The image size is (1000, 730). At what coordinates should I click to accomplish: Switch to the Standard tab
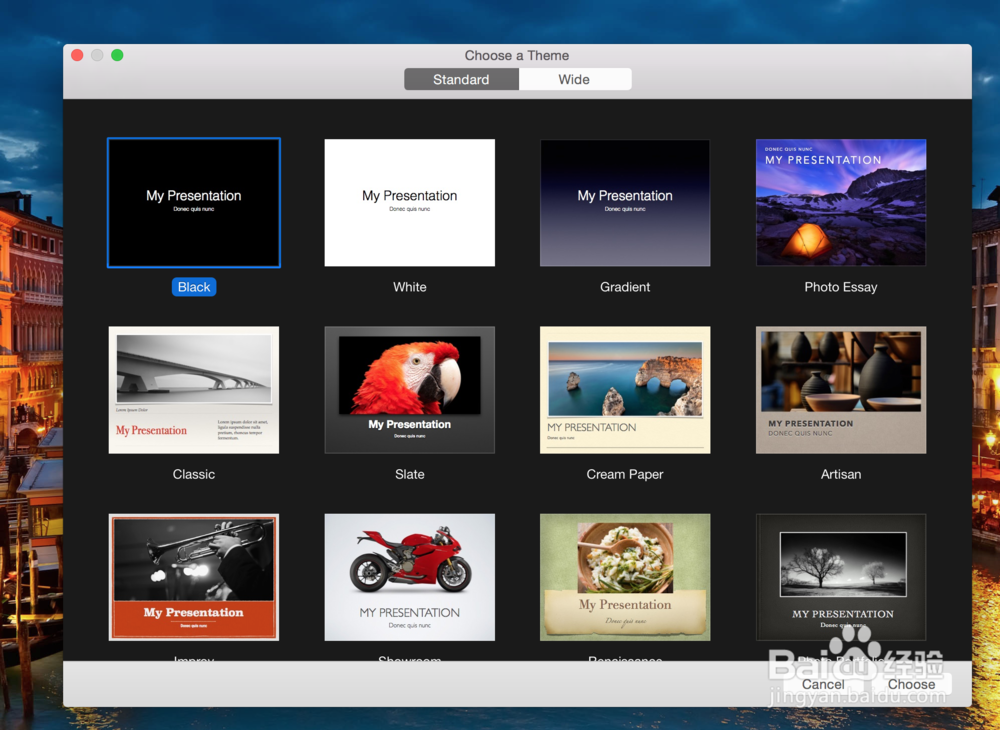pos(461,79)
